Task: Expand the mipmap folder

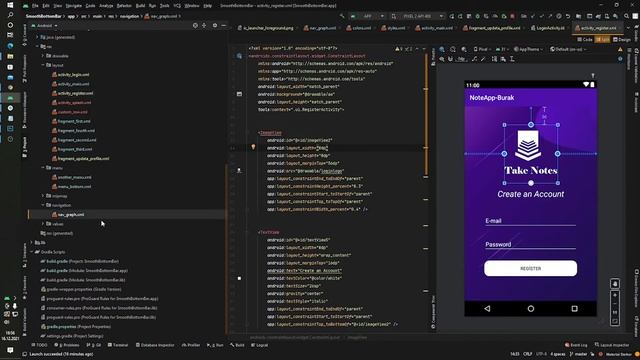Action: click(43, 196)
